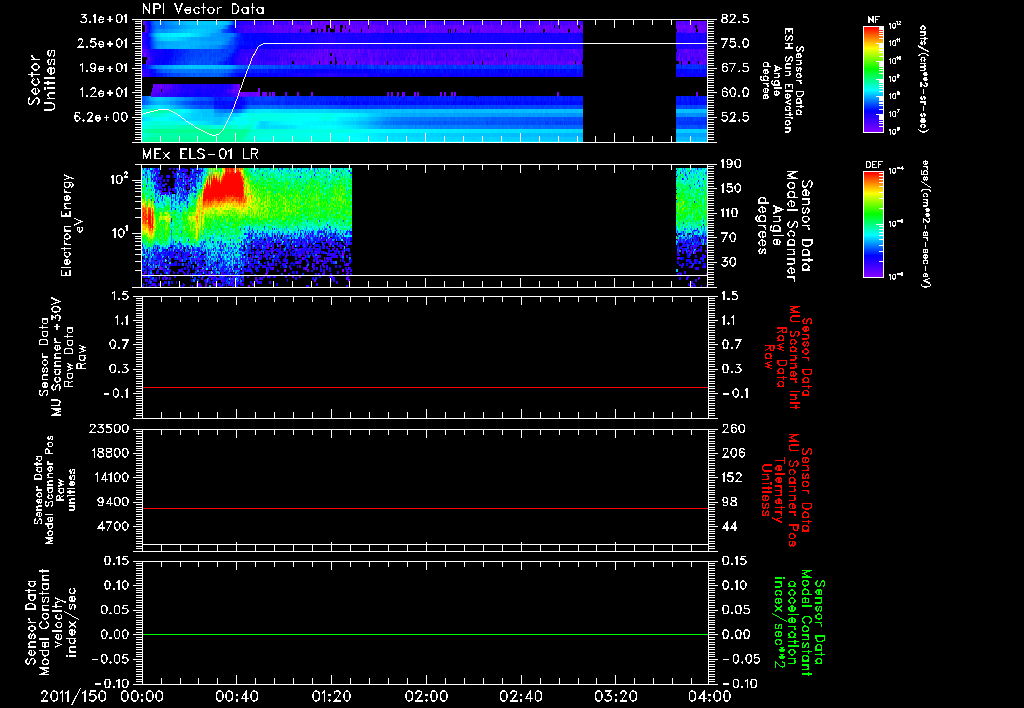Screen dimensions: 1024x708
Task: Click the 'Model Scanner Pos Raw unitless' axis title
Action: [x=55, y=489]
